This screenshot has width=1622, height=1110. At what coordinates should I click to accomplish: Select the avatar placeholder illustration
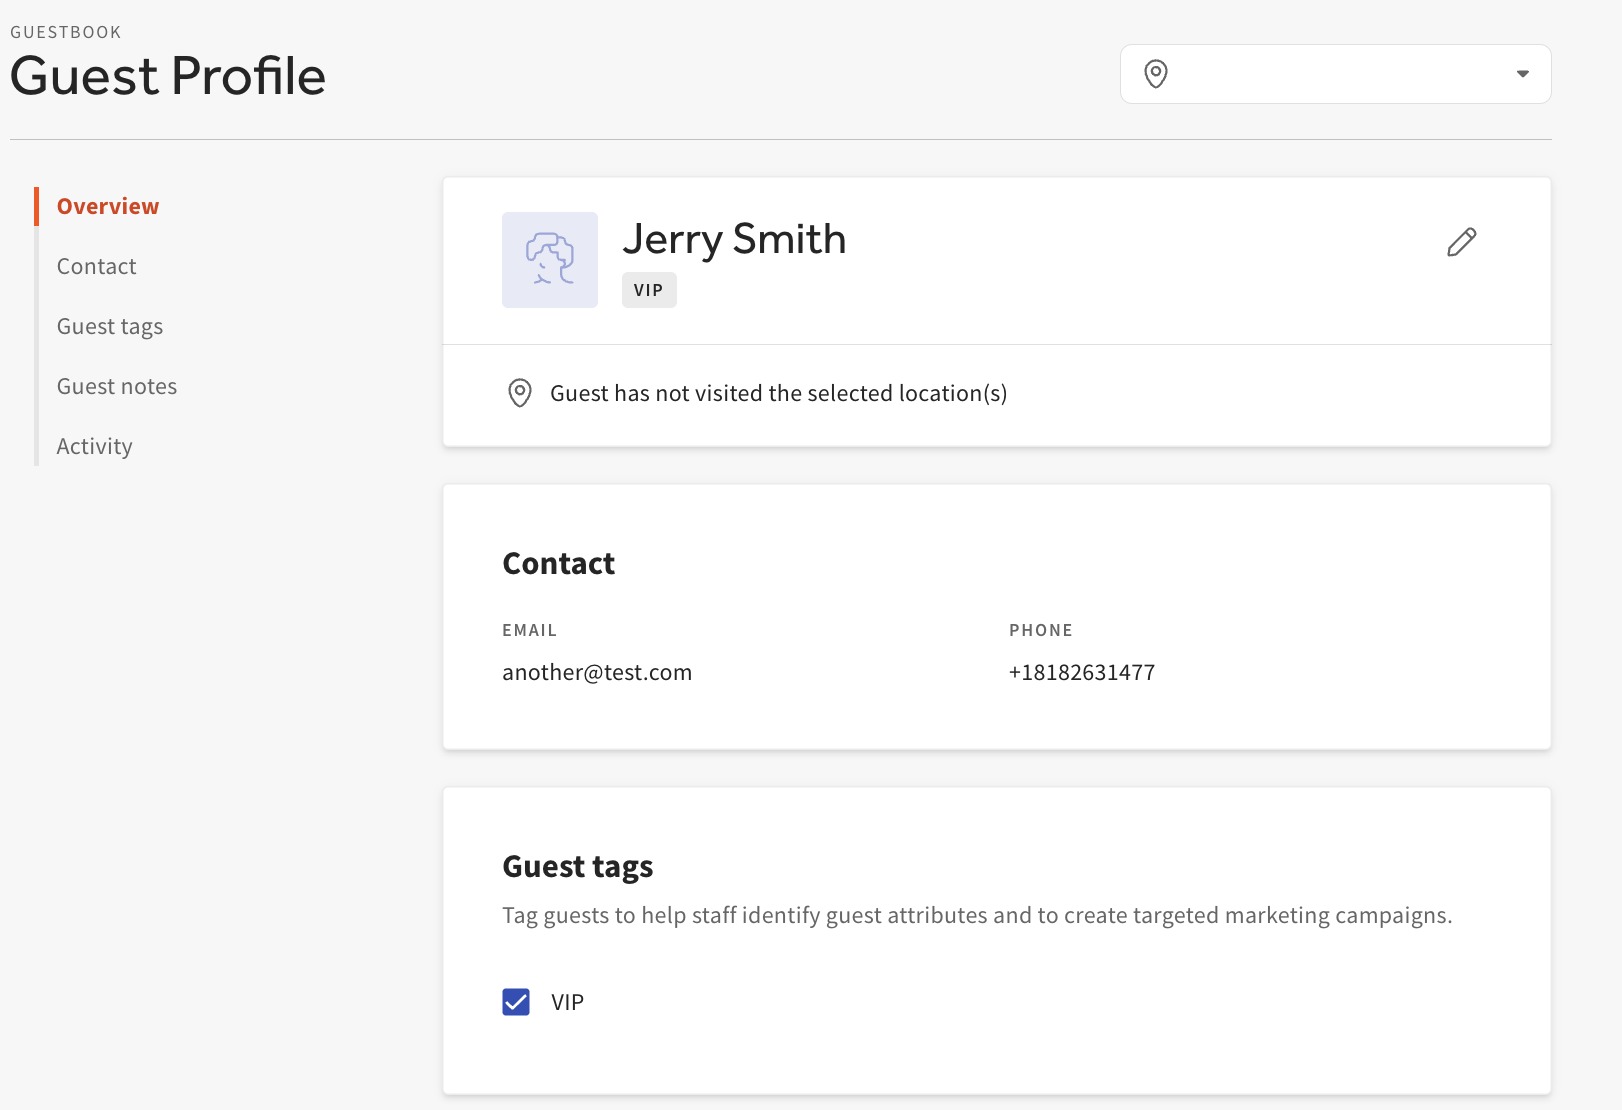pos(549,259)
